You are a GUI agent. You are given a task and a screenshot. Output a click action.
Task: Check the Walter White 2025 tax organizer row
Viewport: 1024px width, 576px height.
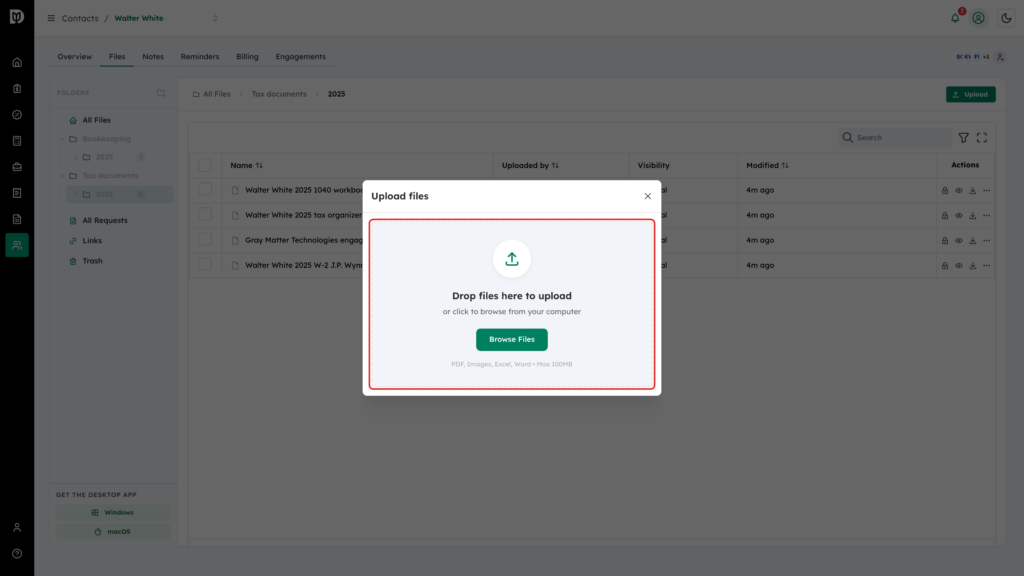tap(205, 214)
